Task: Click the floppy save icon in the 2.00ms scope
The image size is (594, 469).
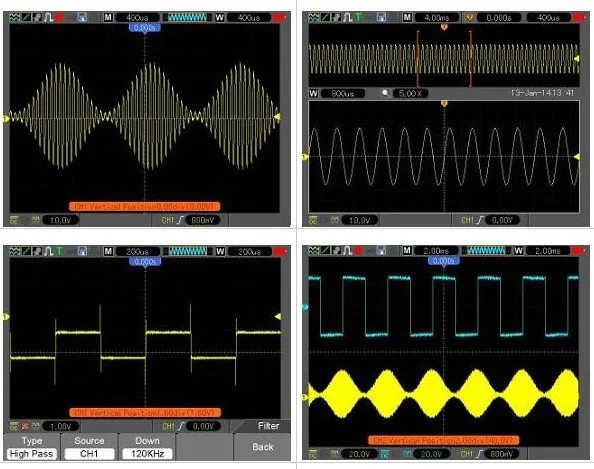Action: (381, 251)
